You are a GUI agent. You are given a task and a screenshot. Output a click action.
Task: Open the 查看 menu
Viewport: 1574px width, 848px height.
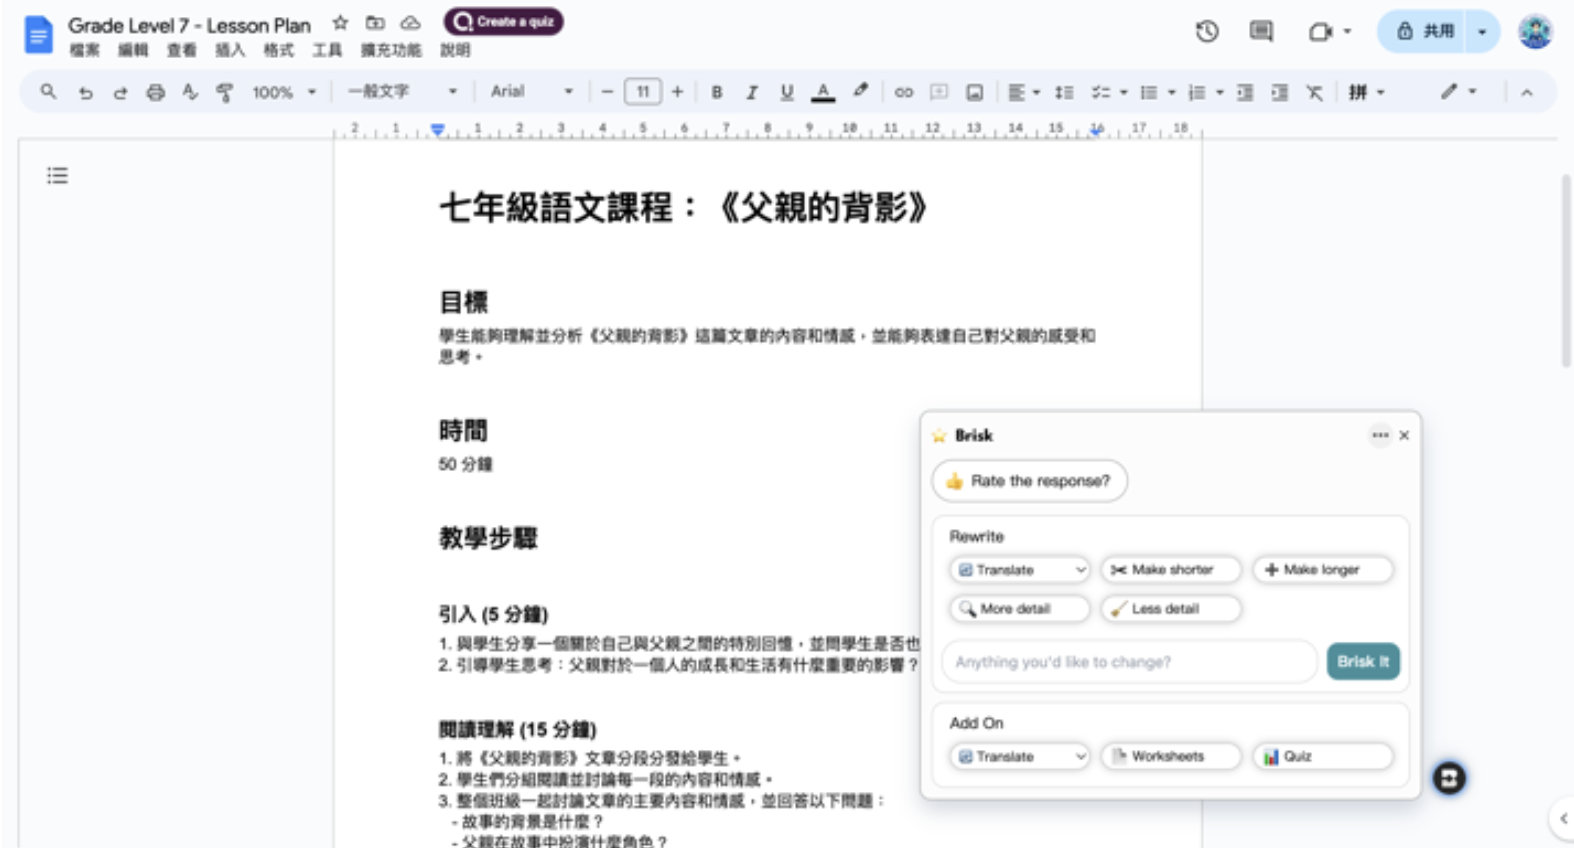click(x=182, y=50)
